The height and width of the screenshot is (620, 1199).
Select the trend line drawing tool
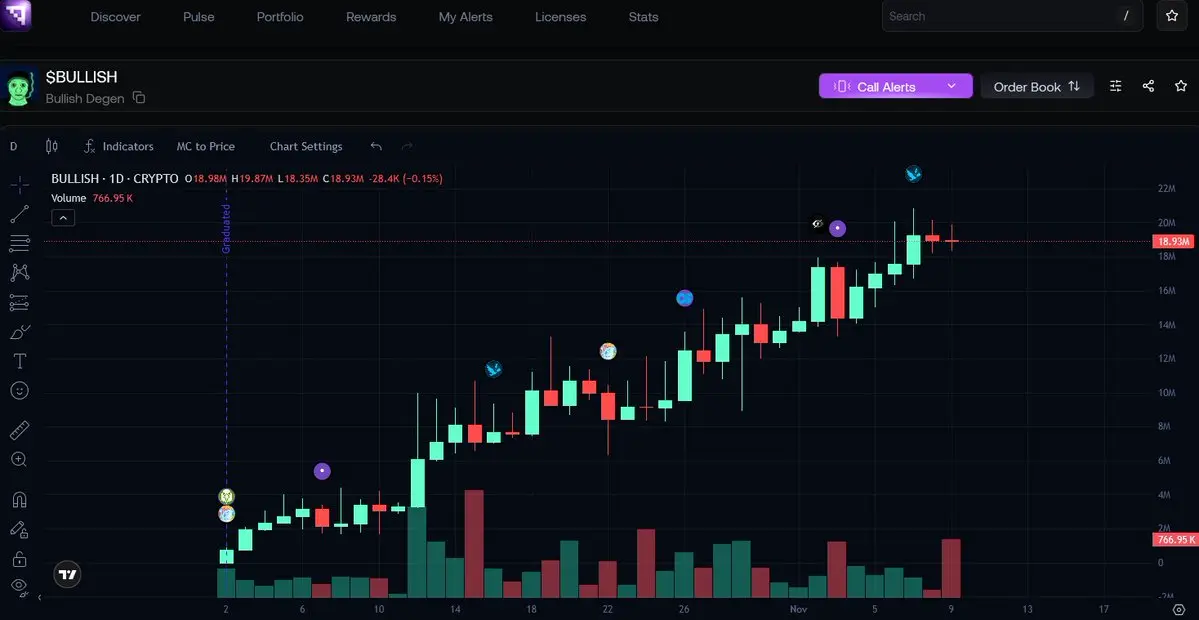click(20, 214)
